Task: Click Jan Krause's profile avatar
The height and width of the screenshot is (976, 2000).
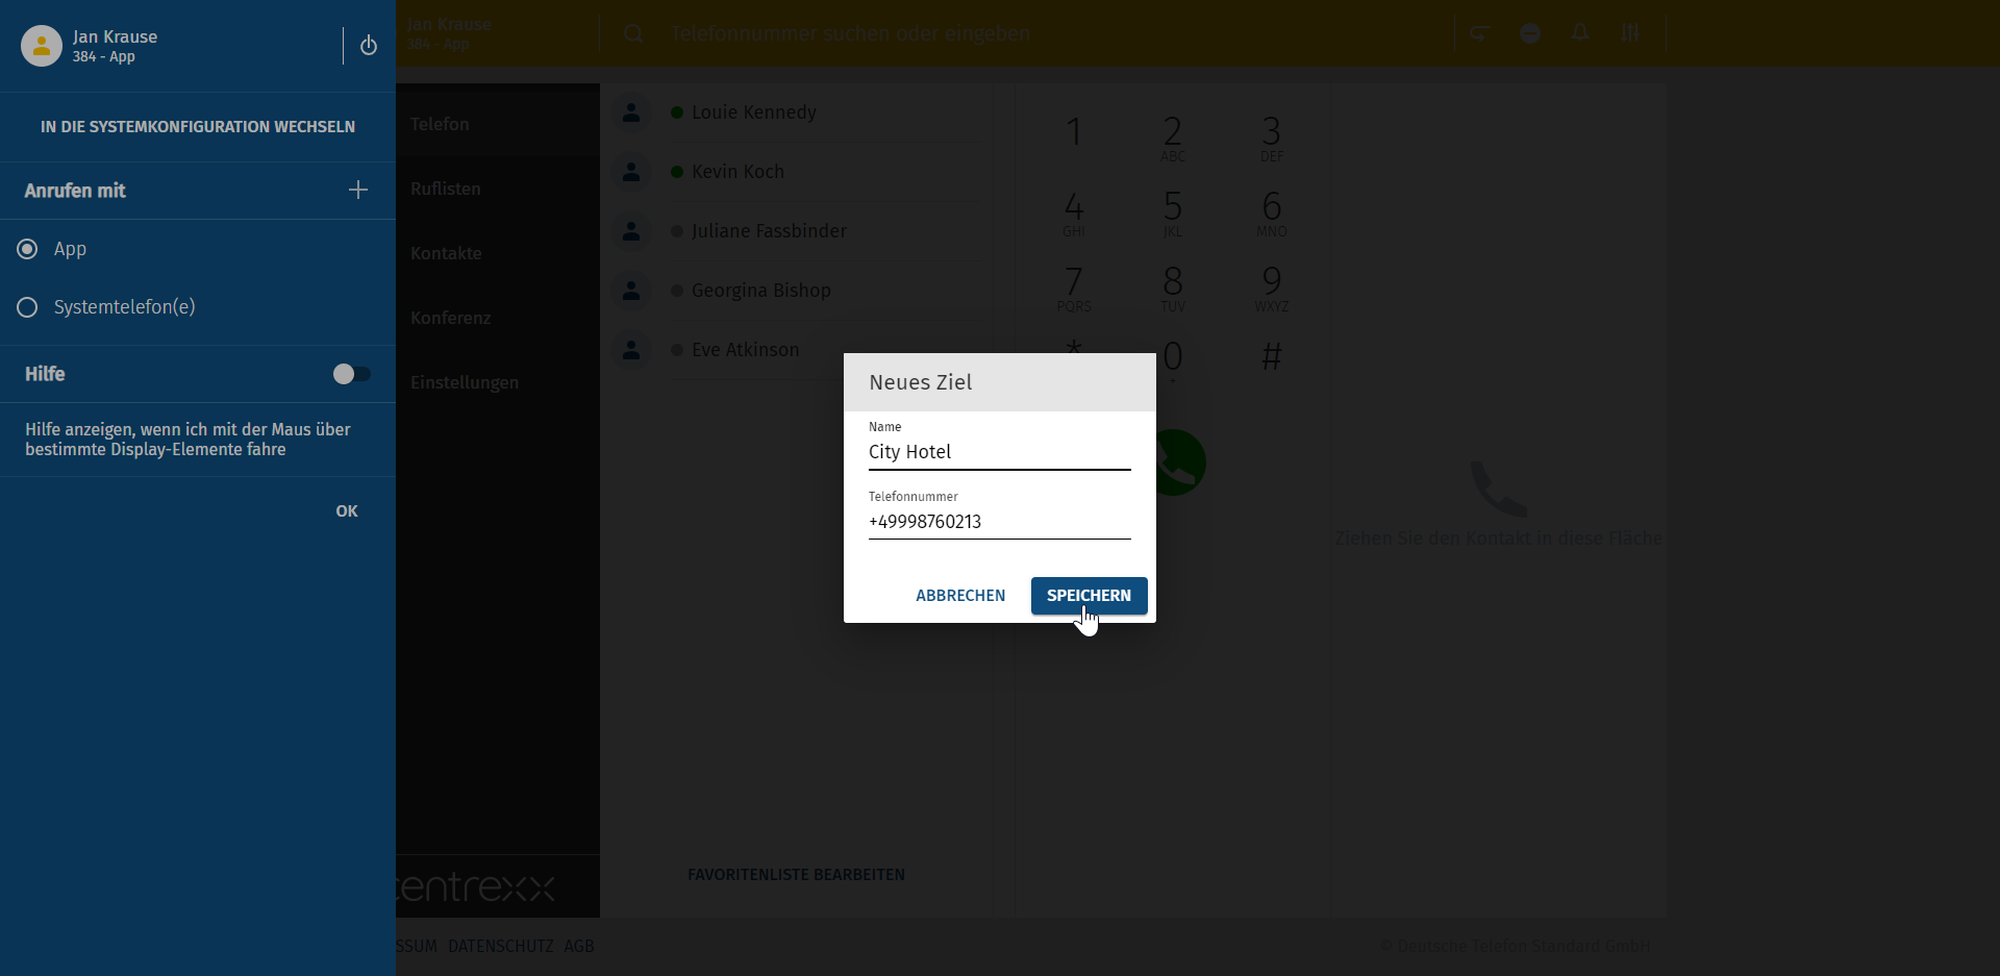Action: [42, 46]
